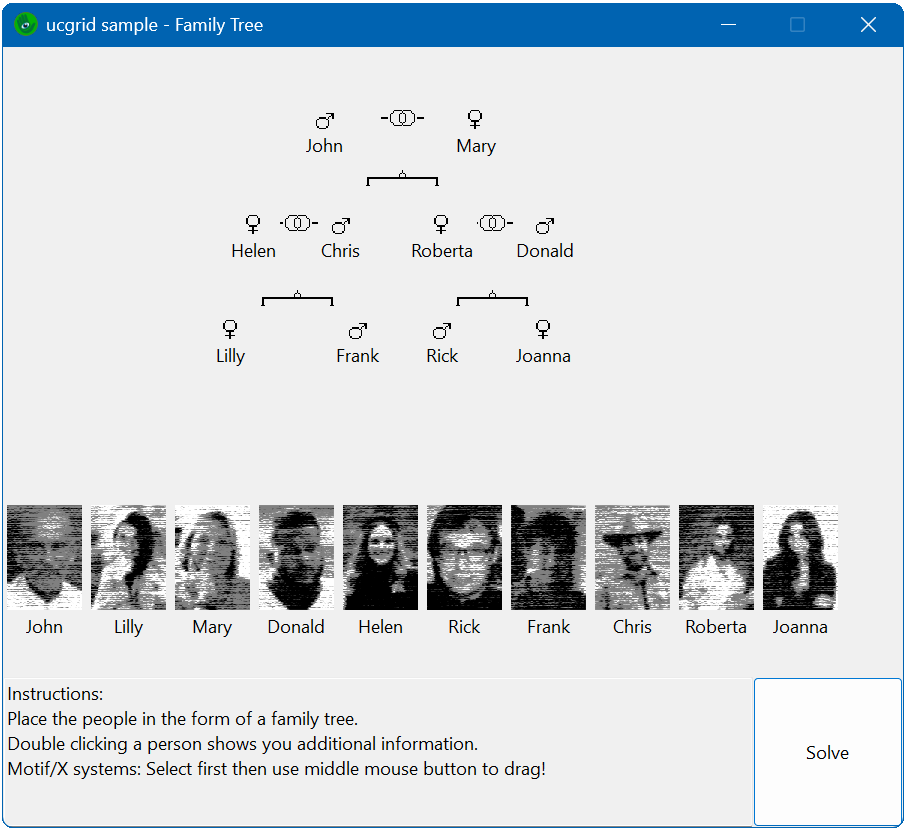This screenshot has height=830, width=907.
Task: Click the female symbol above Joanna in tree
Action: click(543, 329)
